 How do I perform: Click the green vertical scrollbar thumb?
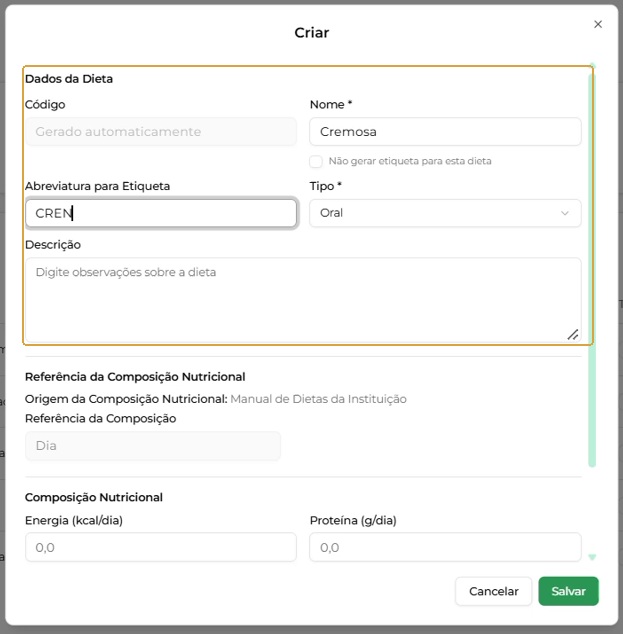coord(592,270)
